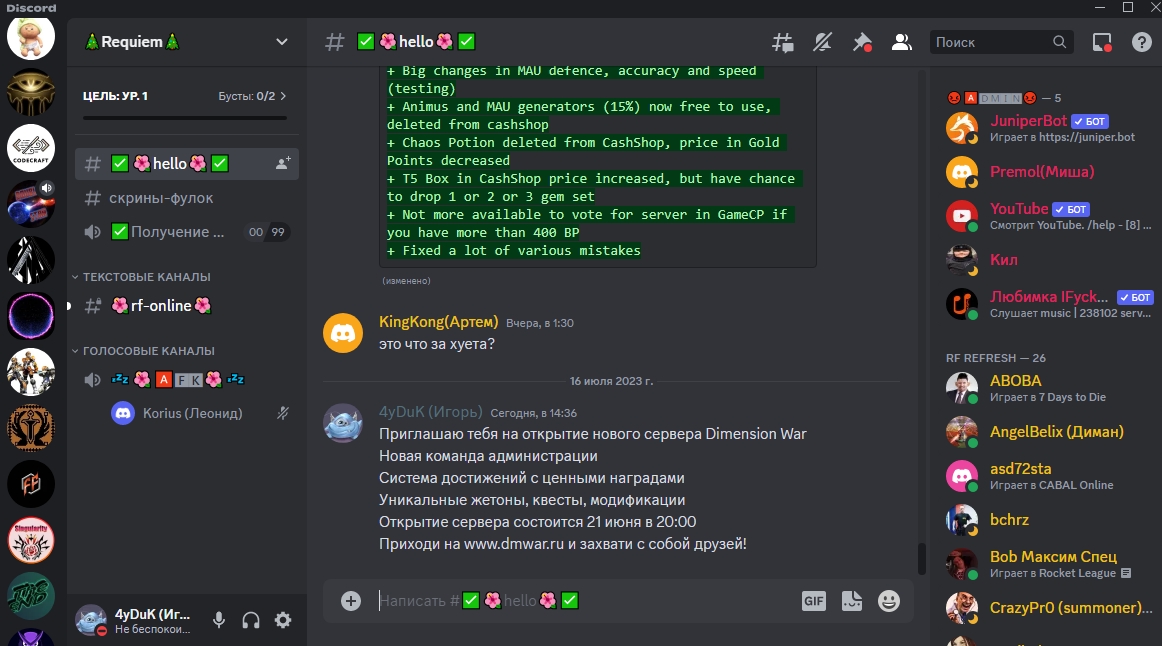The height and width of the screenshot is (646, 1162).
Task: Open User Settings gear
Action: tap(283, 620)
